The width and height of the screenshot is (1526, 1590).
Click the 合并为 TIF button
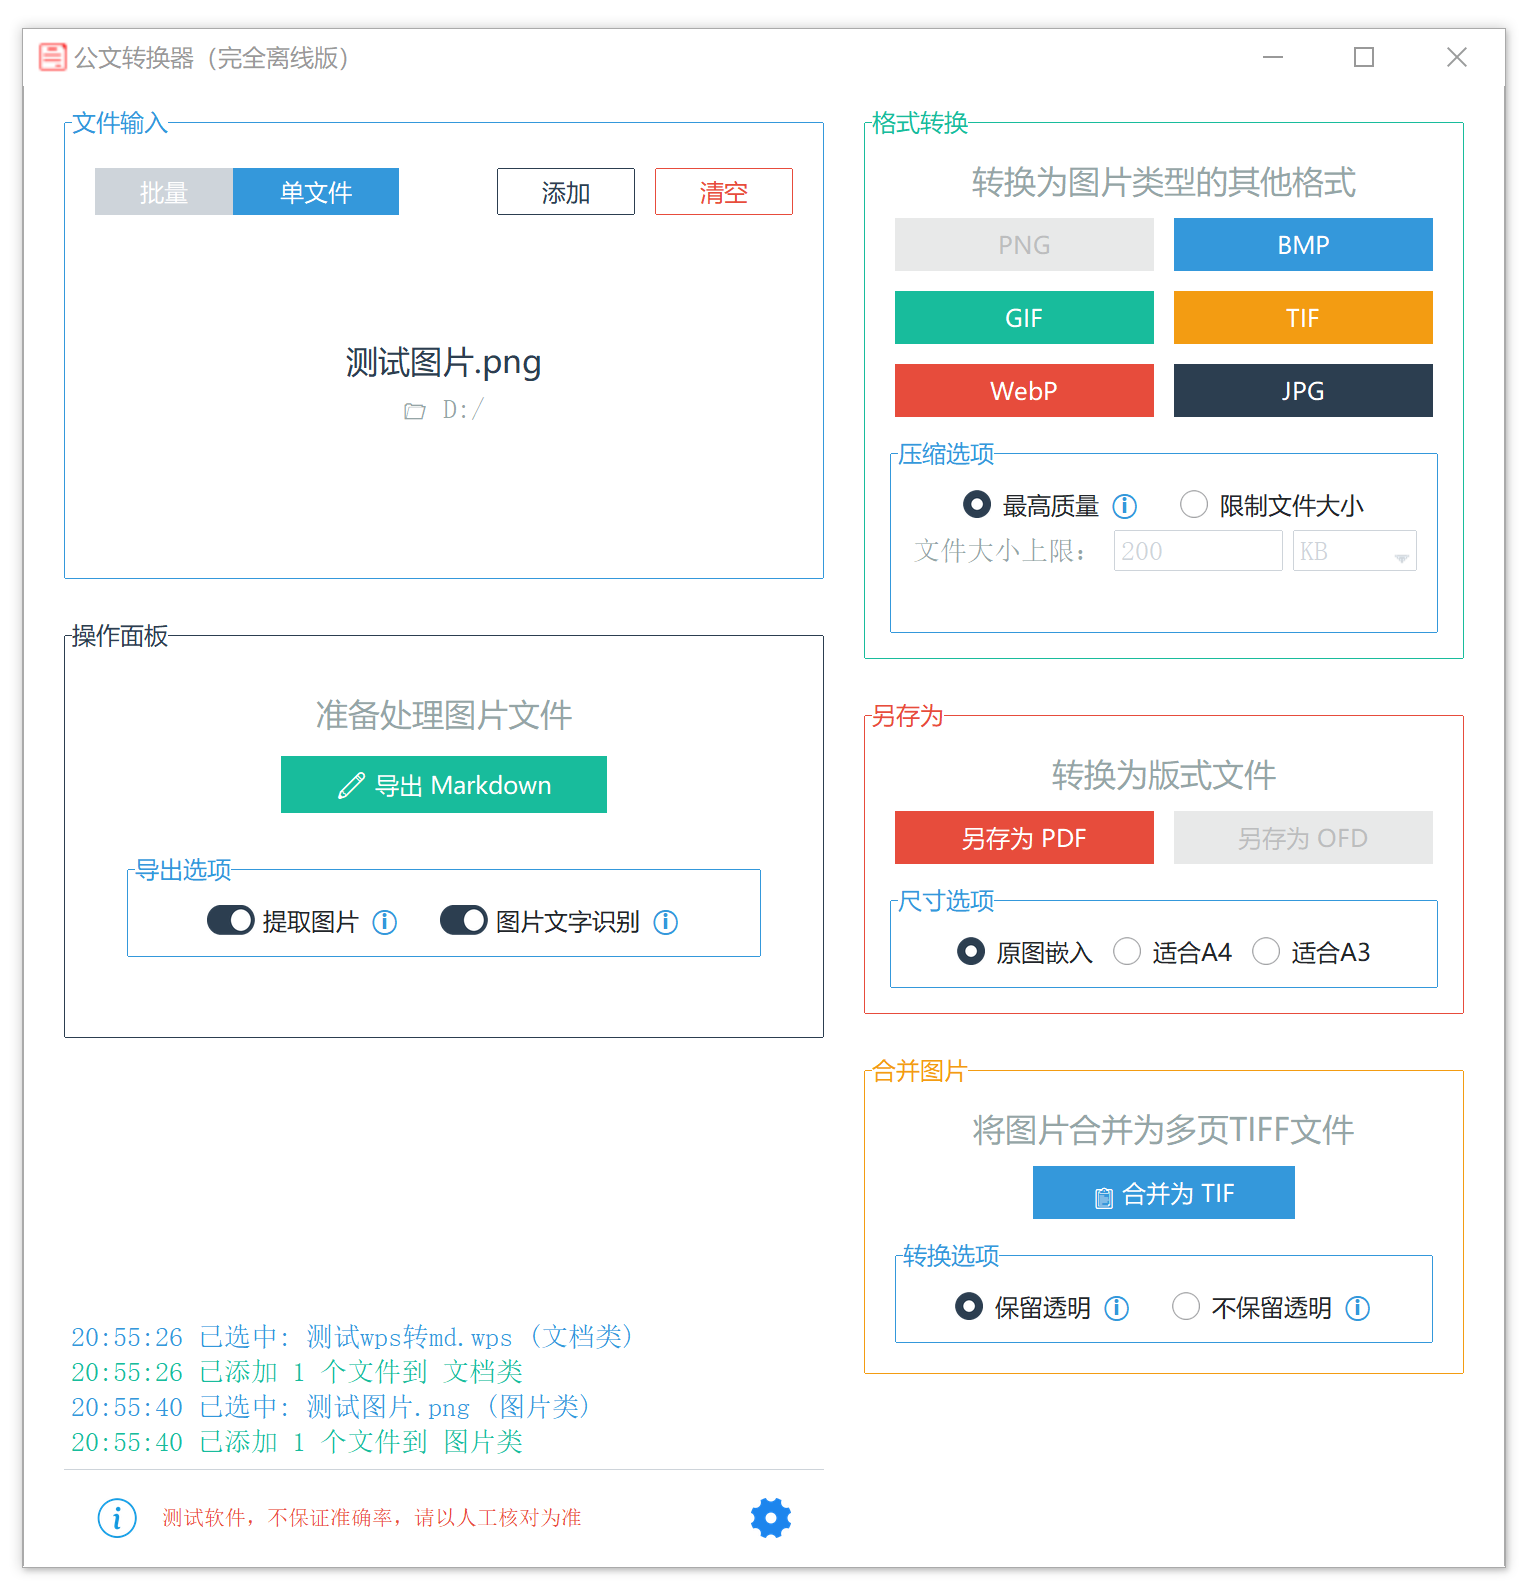tap(1163, 1193)
